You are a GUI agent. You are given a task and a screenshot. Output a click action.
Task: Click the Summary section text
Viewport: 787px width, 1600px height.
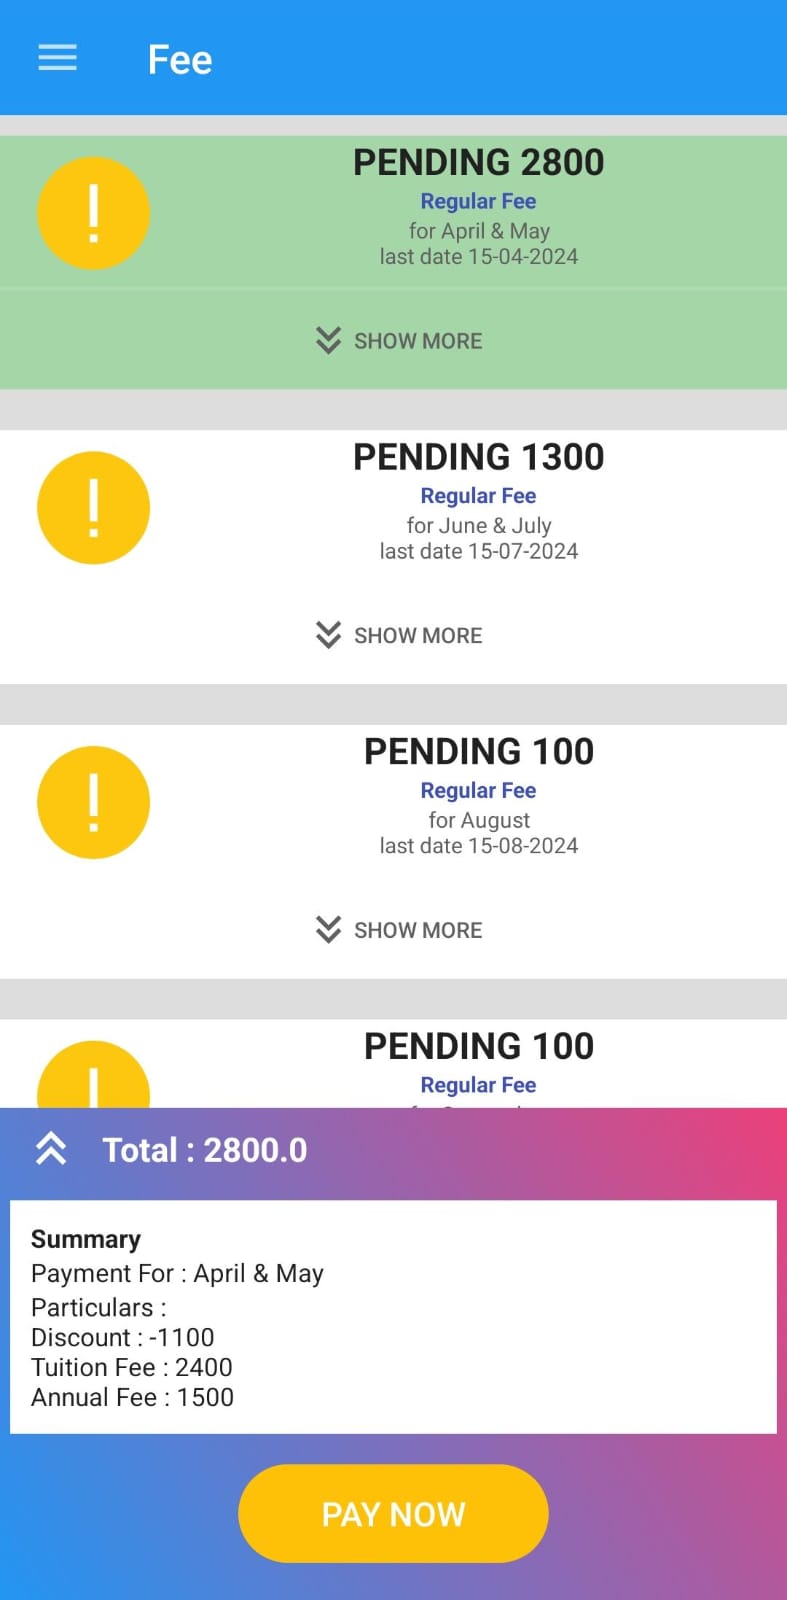click(85, 1239)
